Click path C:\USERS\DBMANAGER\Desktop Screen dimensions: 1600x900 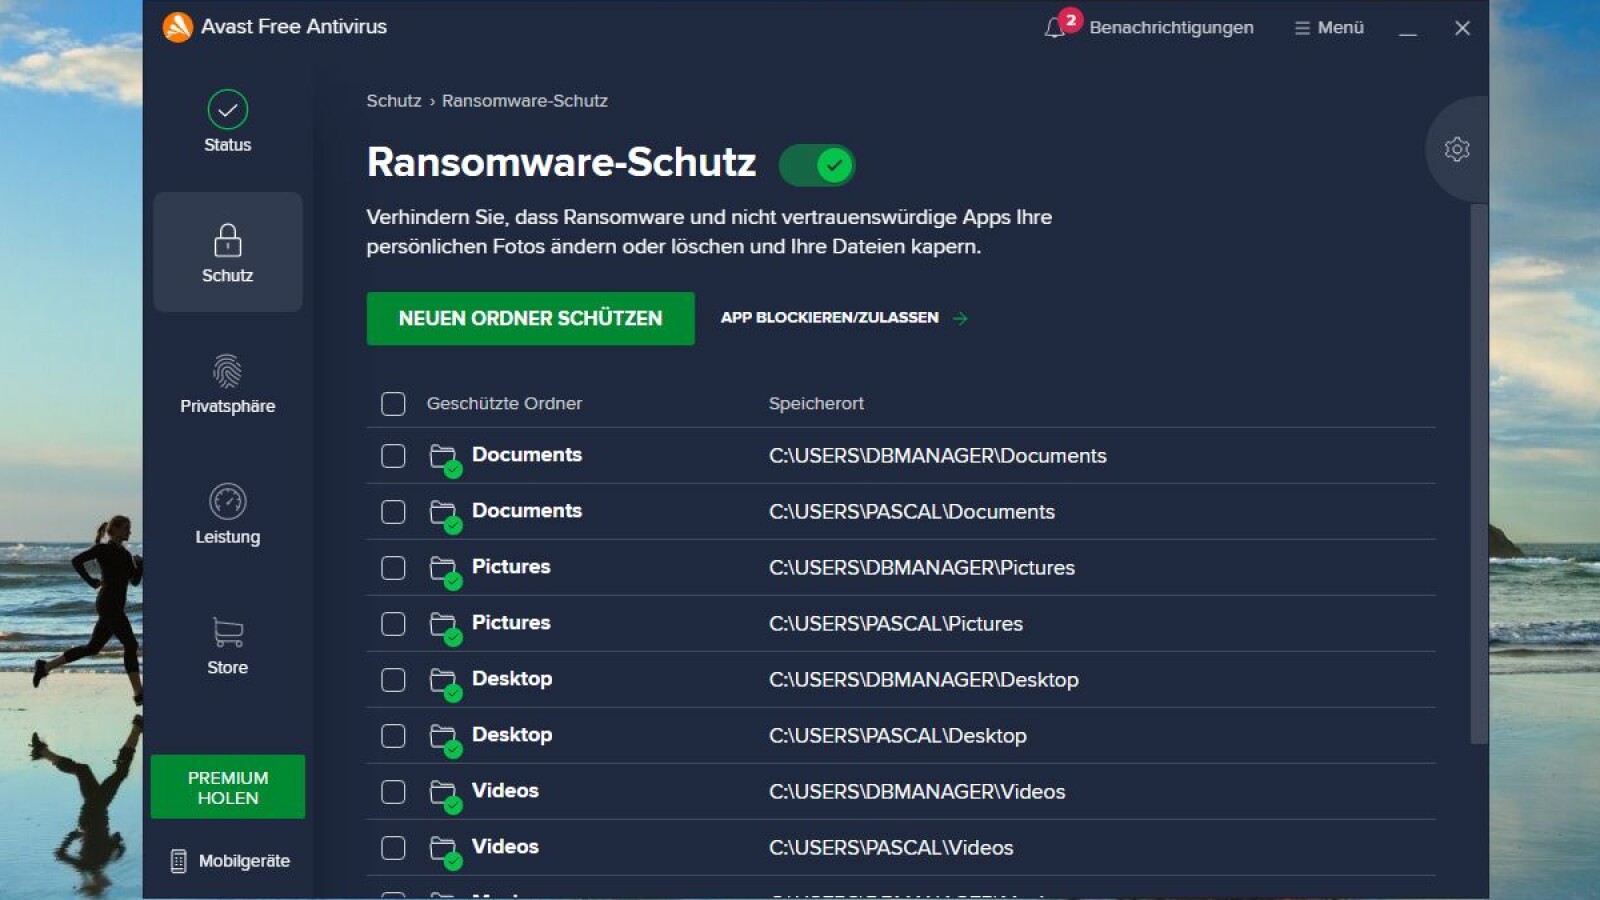pos(924,680)
